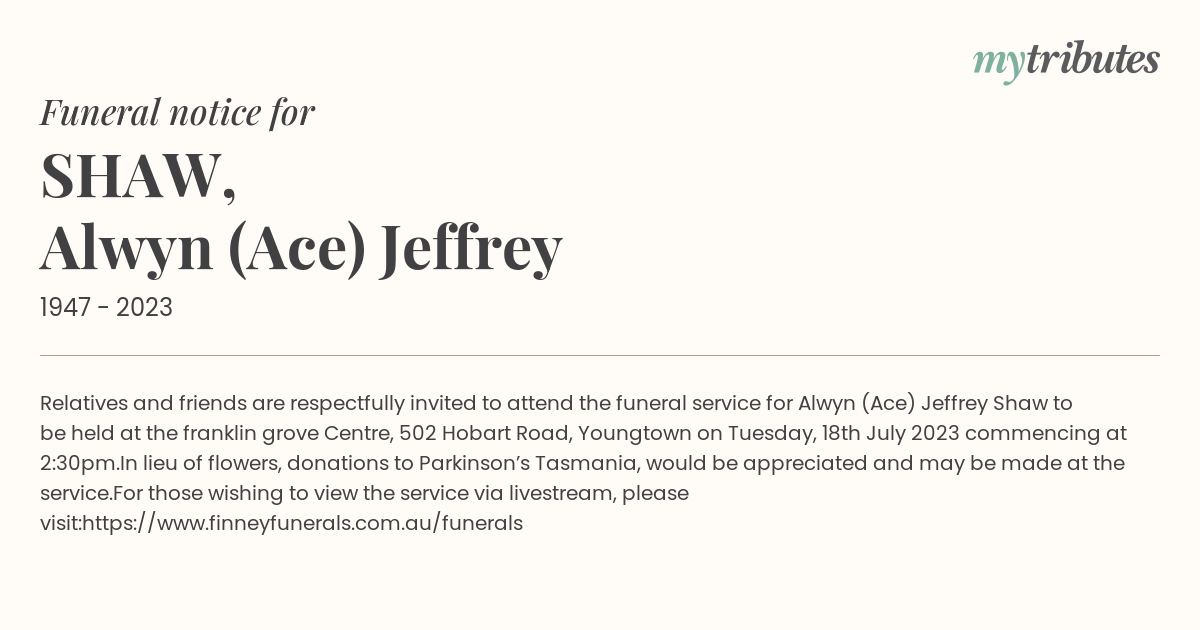Click the years 1947 - 2023
This screenshot has height=630, width=1200.
tap(106, 308)
